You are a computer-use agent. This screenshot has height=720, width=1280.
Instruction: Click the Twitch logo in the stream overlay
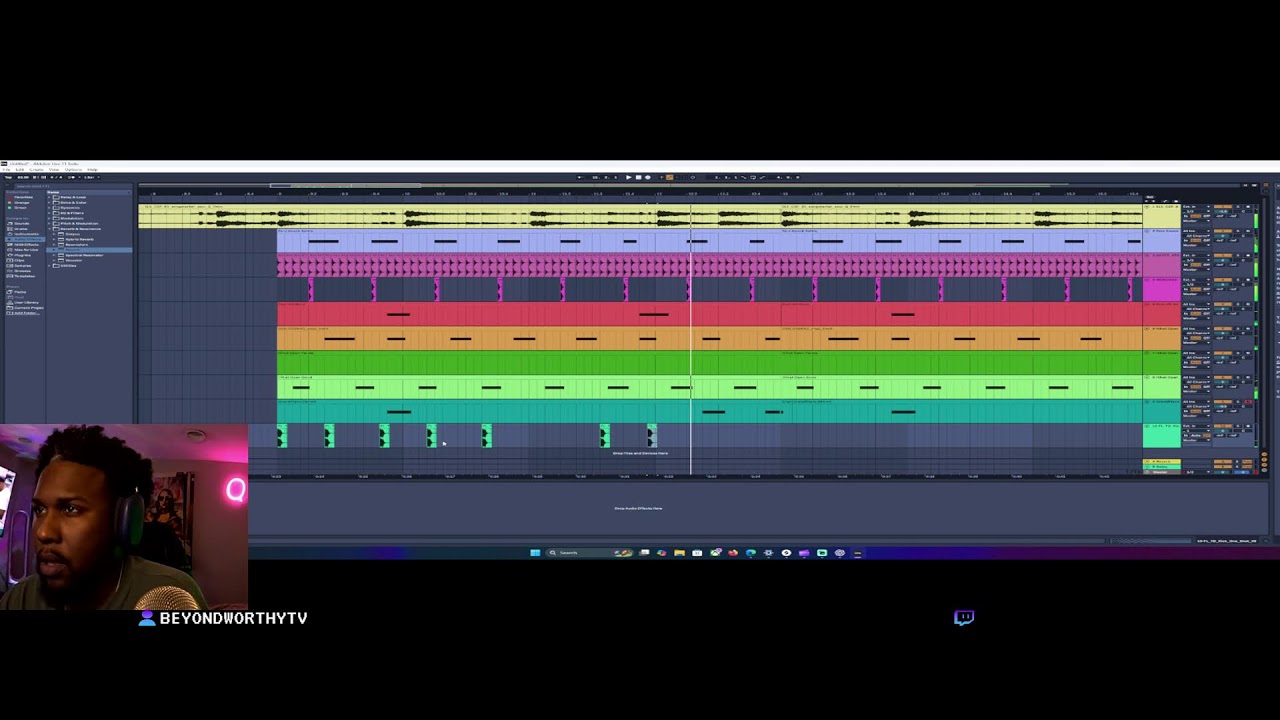964,617
